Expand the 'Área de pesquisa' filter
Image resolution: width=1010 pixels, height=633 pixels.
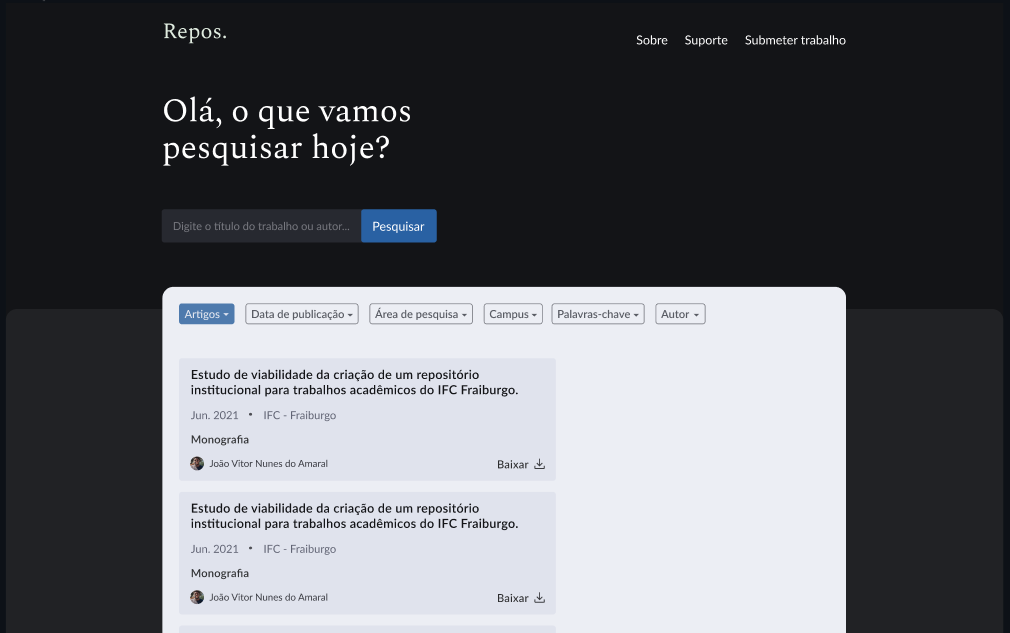[420, 313]
